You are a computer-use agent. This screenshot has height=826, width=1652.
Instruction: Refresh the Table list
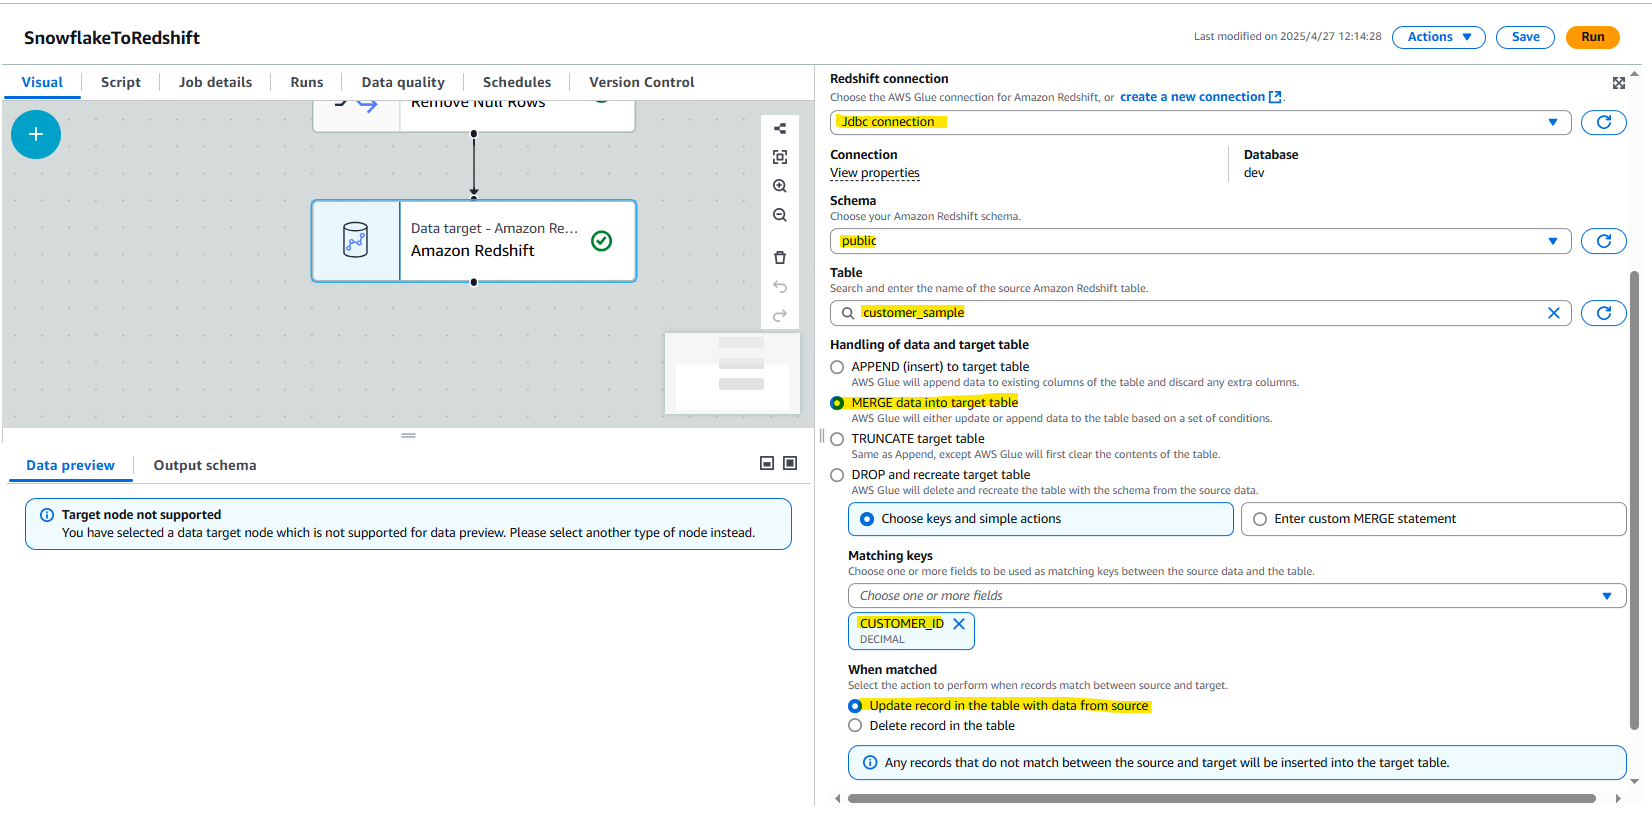1604,313
